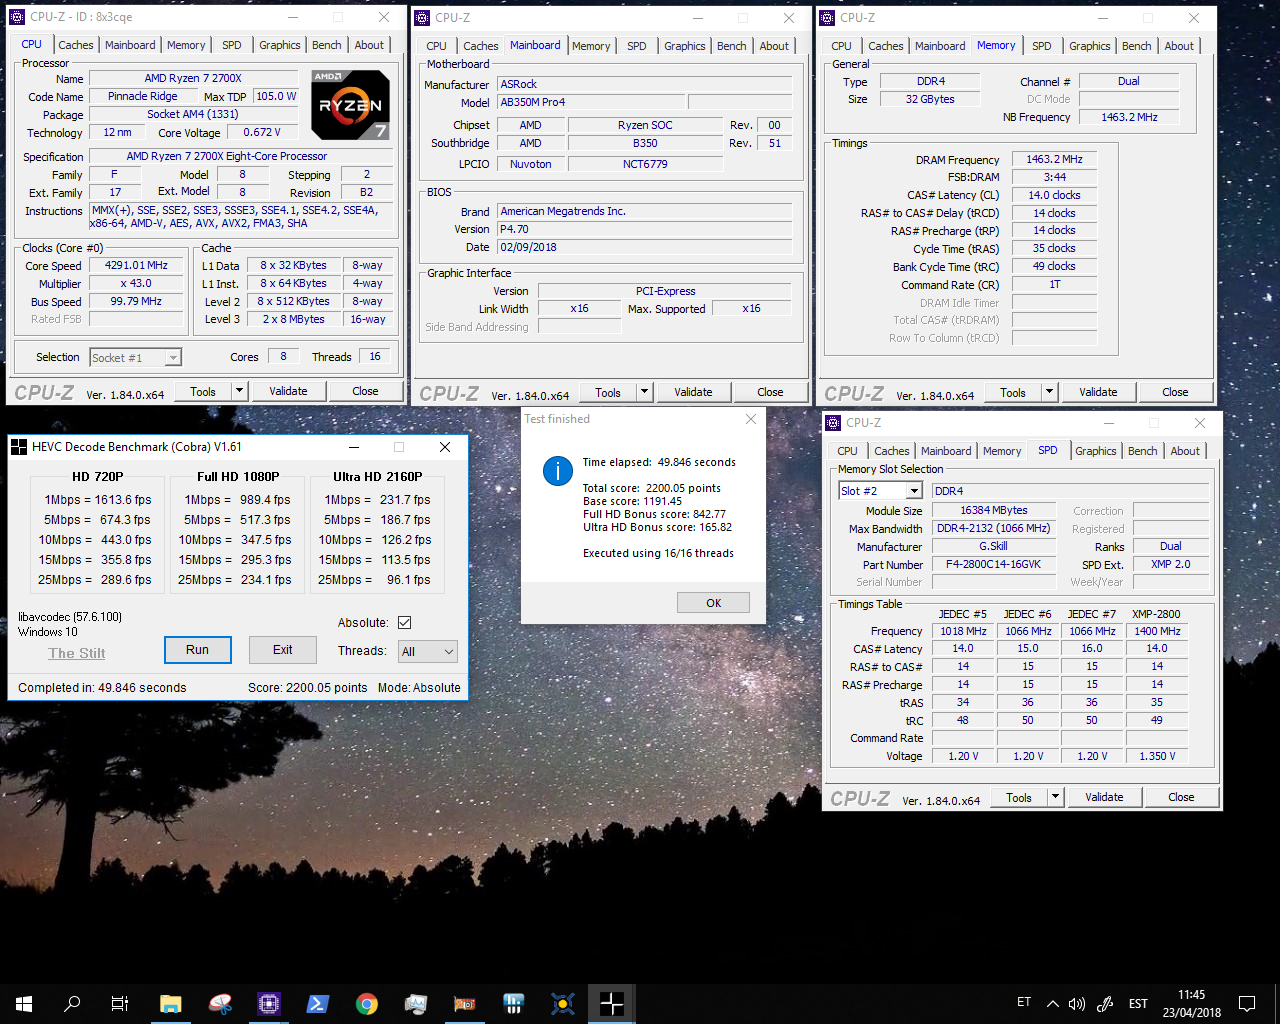Click the Run button in HEVC benchmark

click(x=198, y=650)
